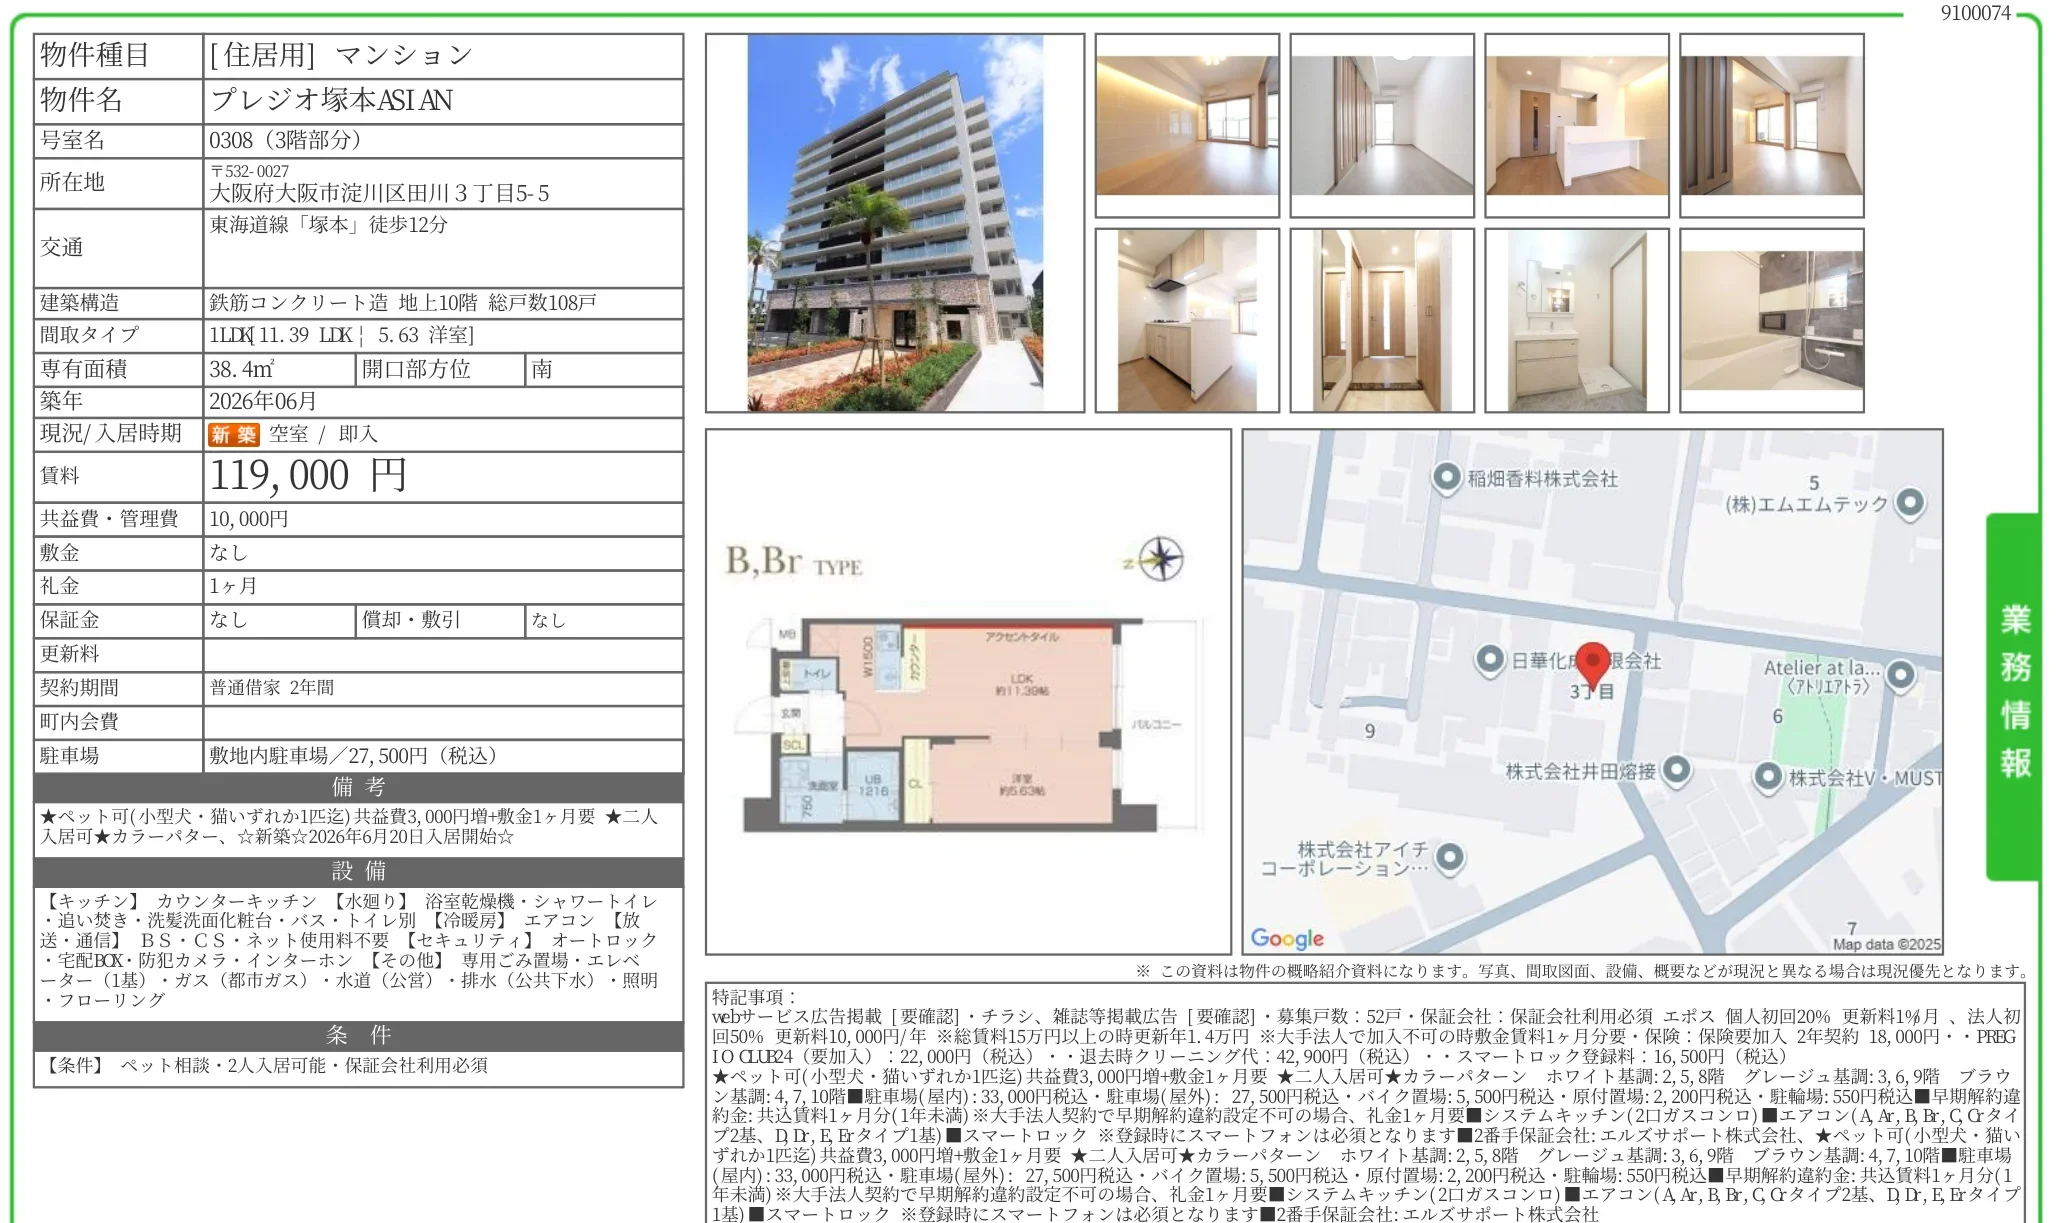Click the area value 38.4㎡
The width and height of the screenshot is (2056, 1223).
point(241,369)
